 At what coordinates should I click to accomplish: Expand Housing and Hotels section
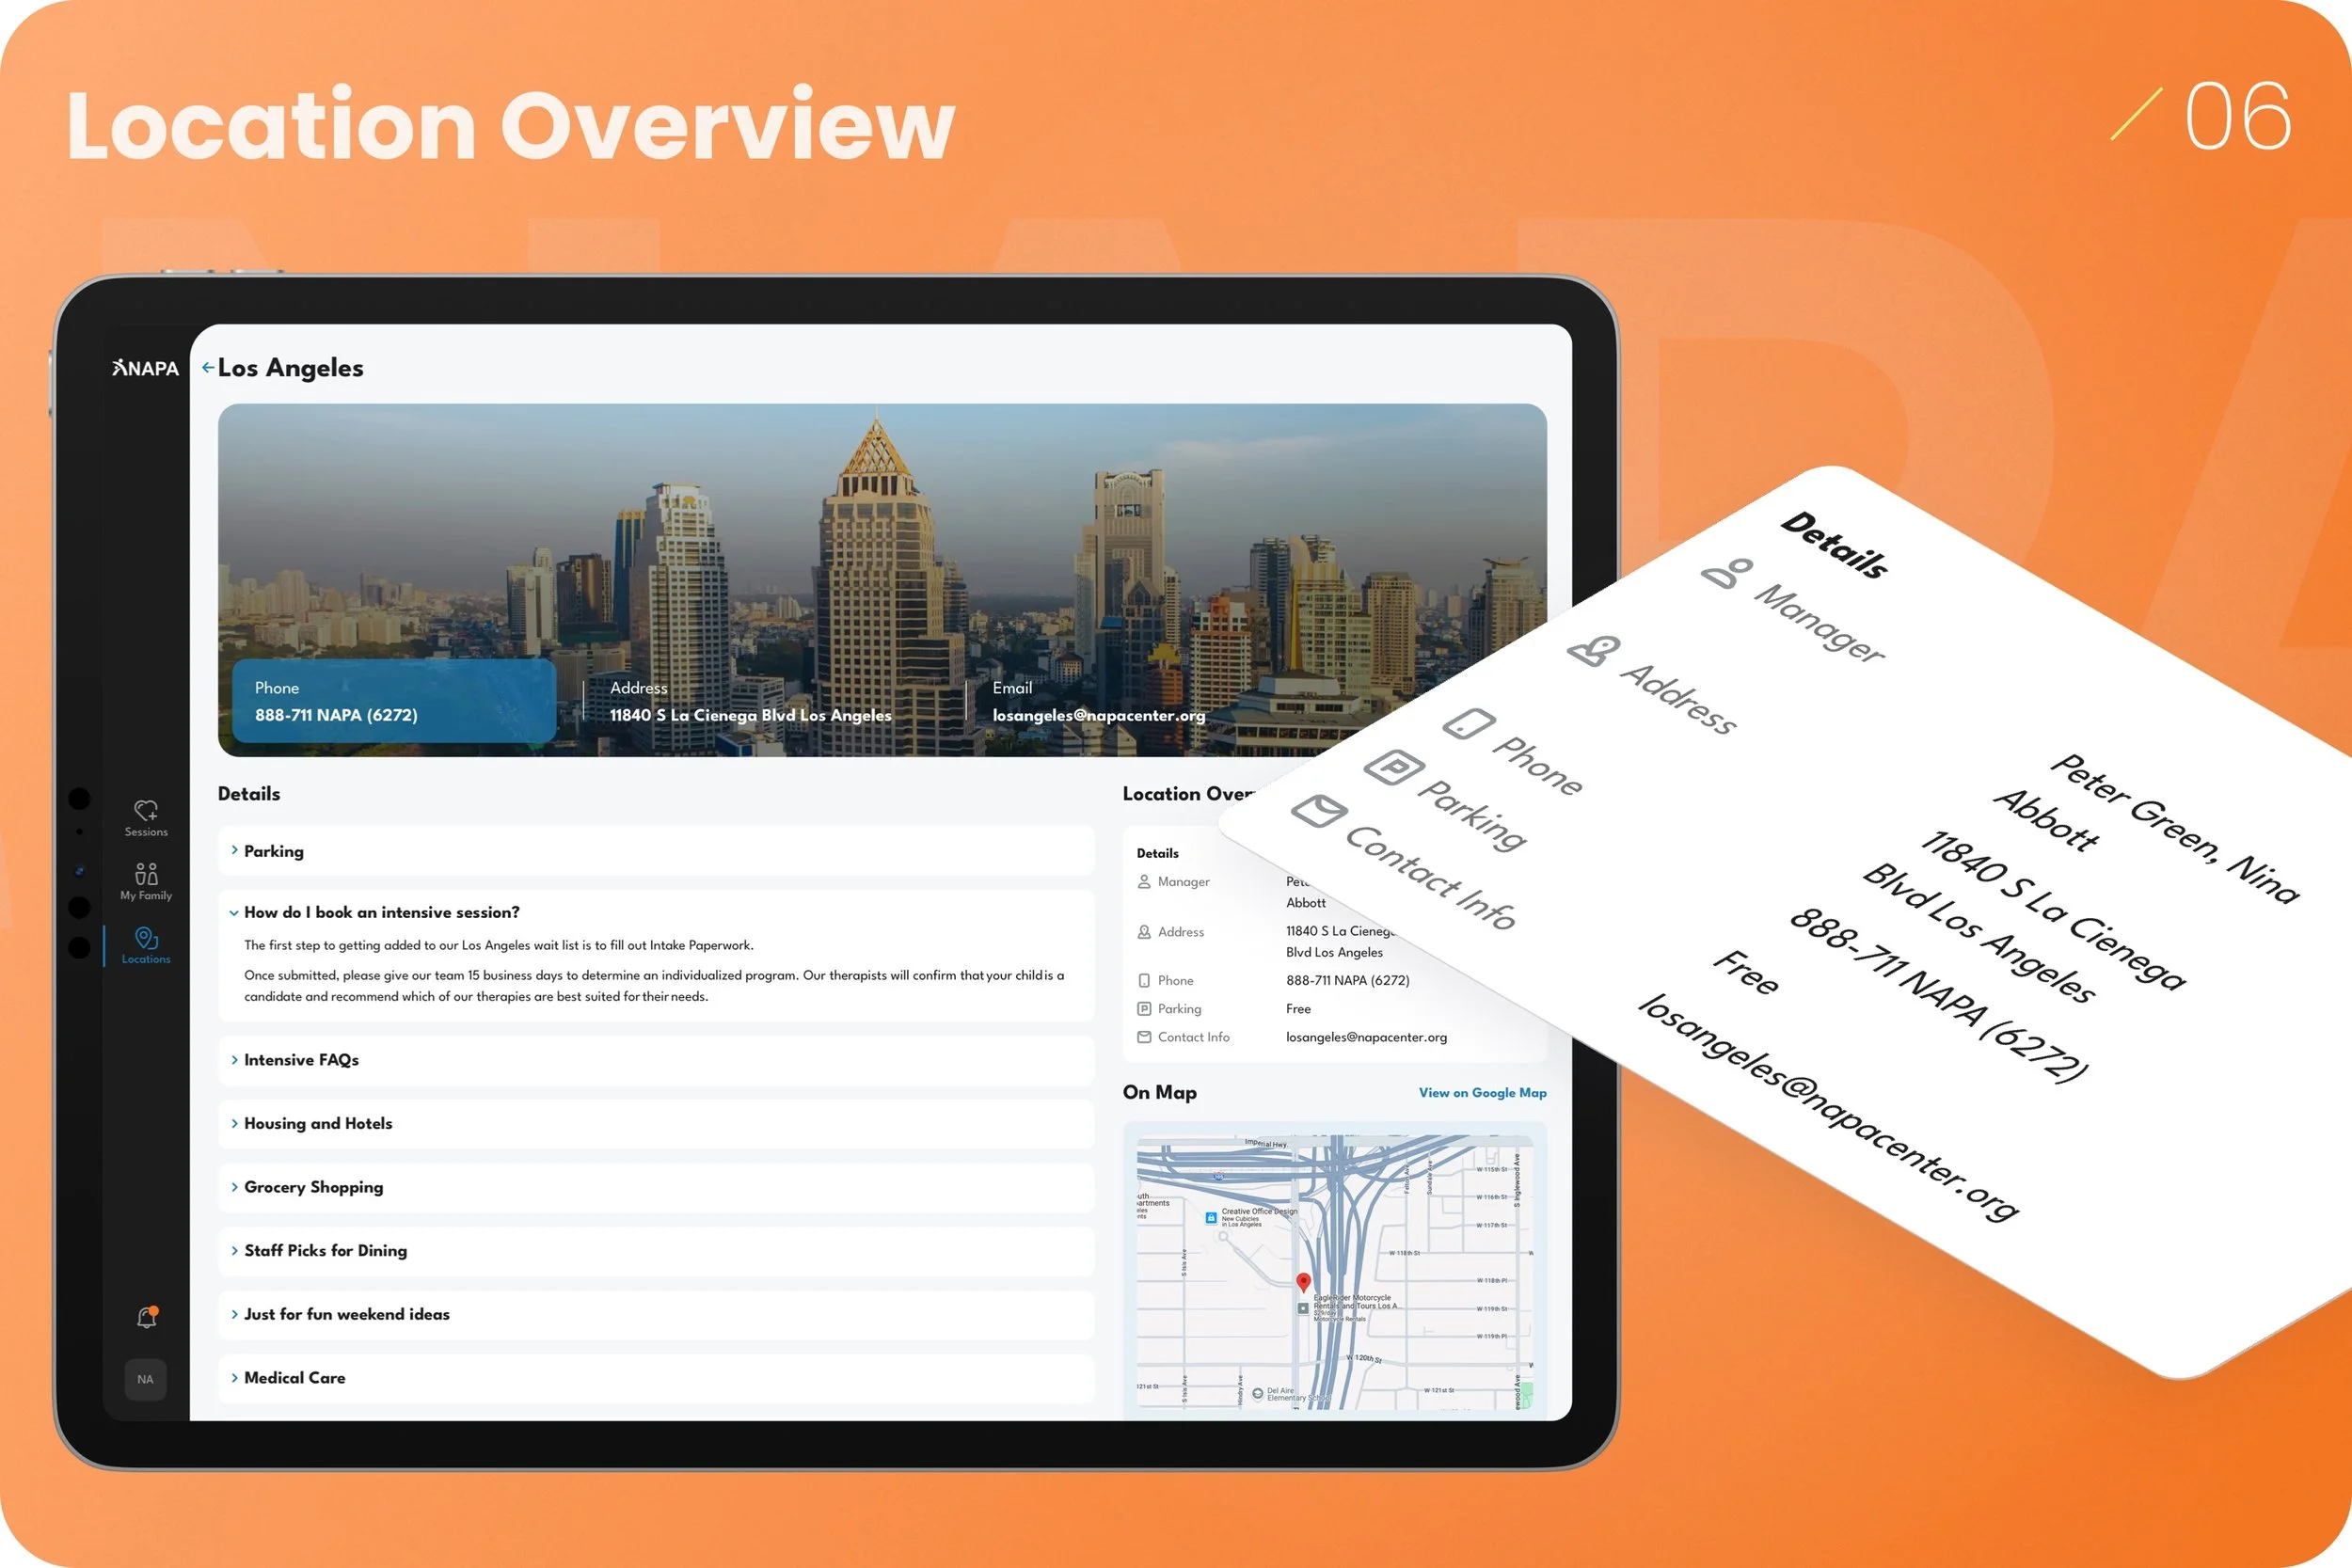(x=317, y=1123)
